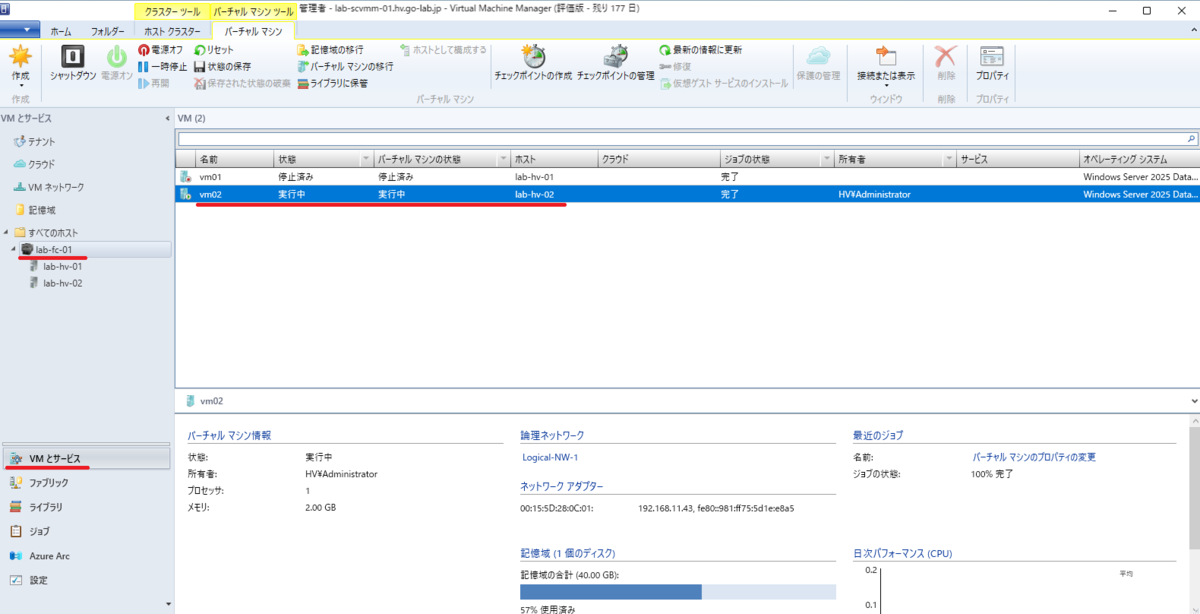
Task: Collapse the VM とサービス navigation pane arrow
Action: (167, 118)
